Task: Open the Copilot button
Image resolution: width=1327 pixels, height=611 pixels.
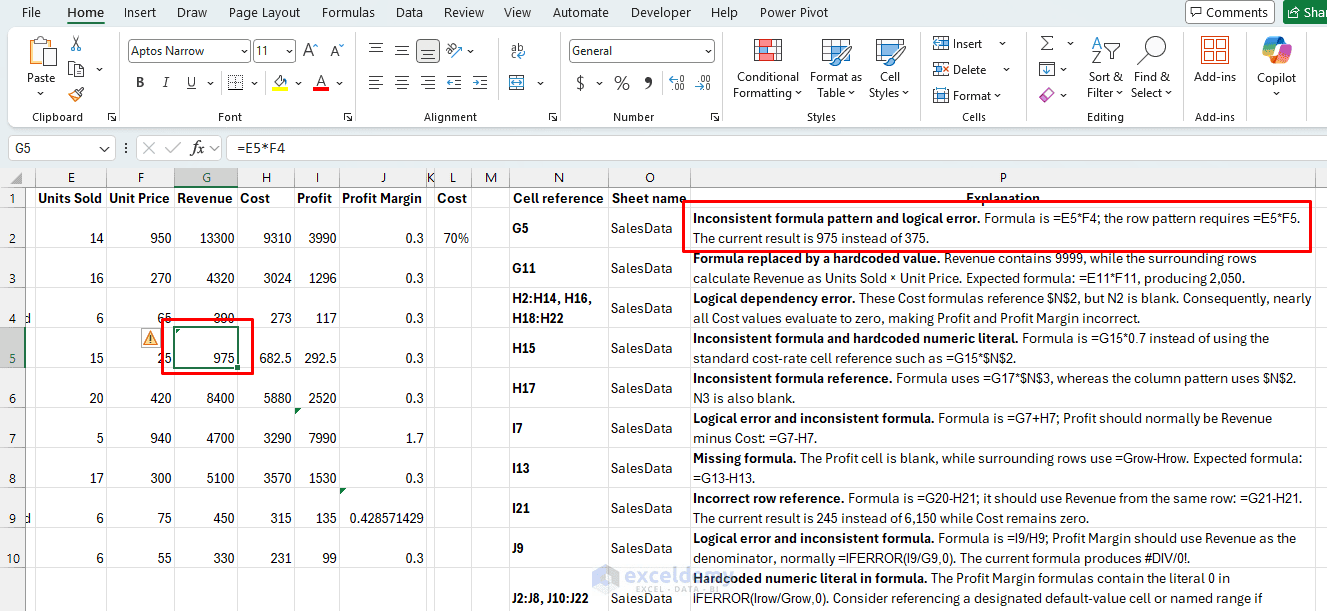Action: (1276, 66)
